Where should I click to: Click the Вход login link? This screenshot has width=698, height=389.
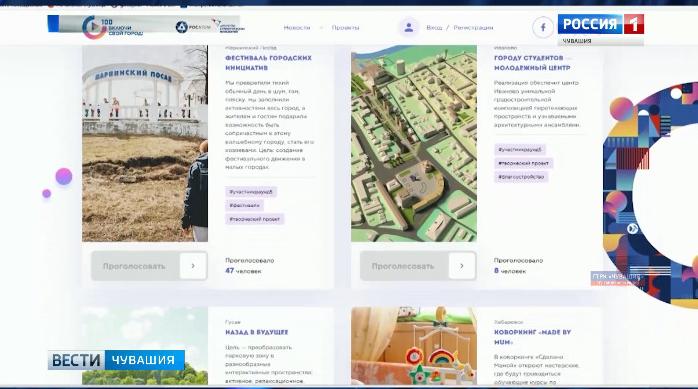[434, 28]
